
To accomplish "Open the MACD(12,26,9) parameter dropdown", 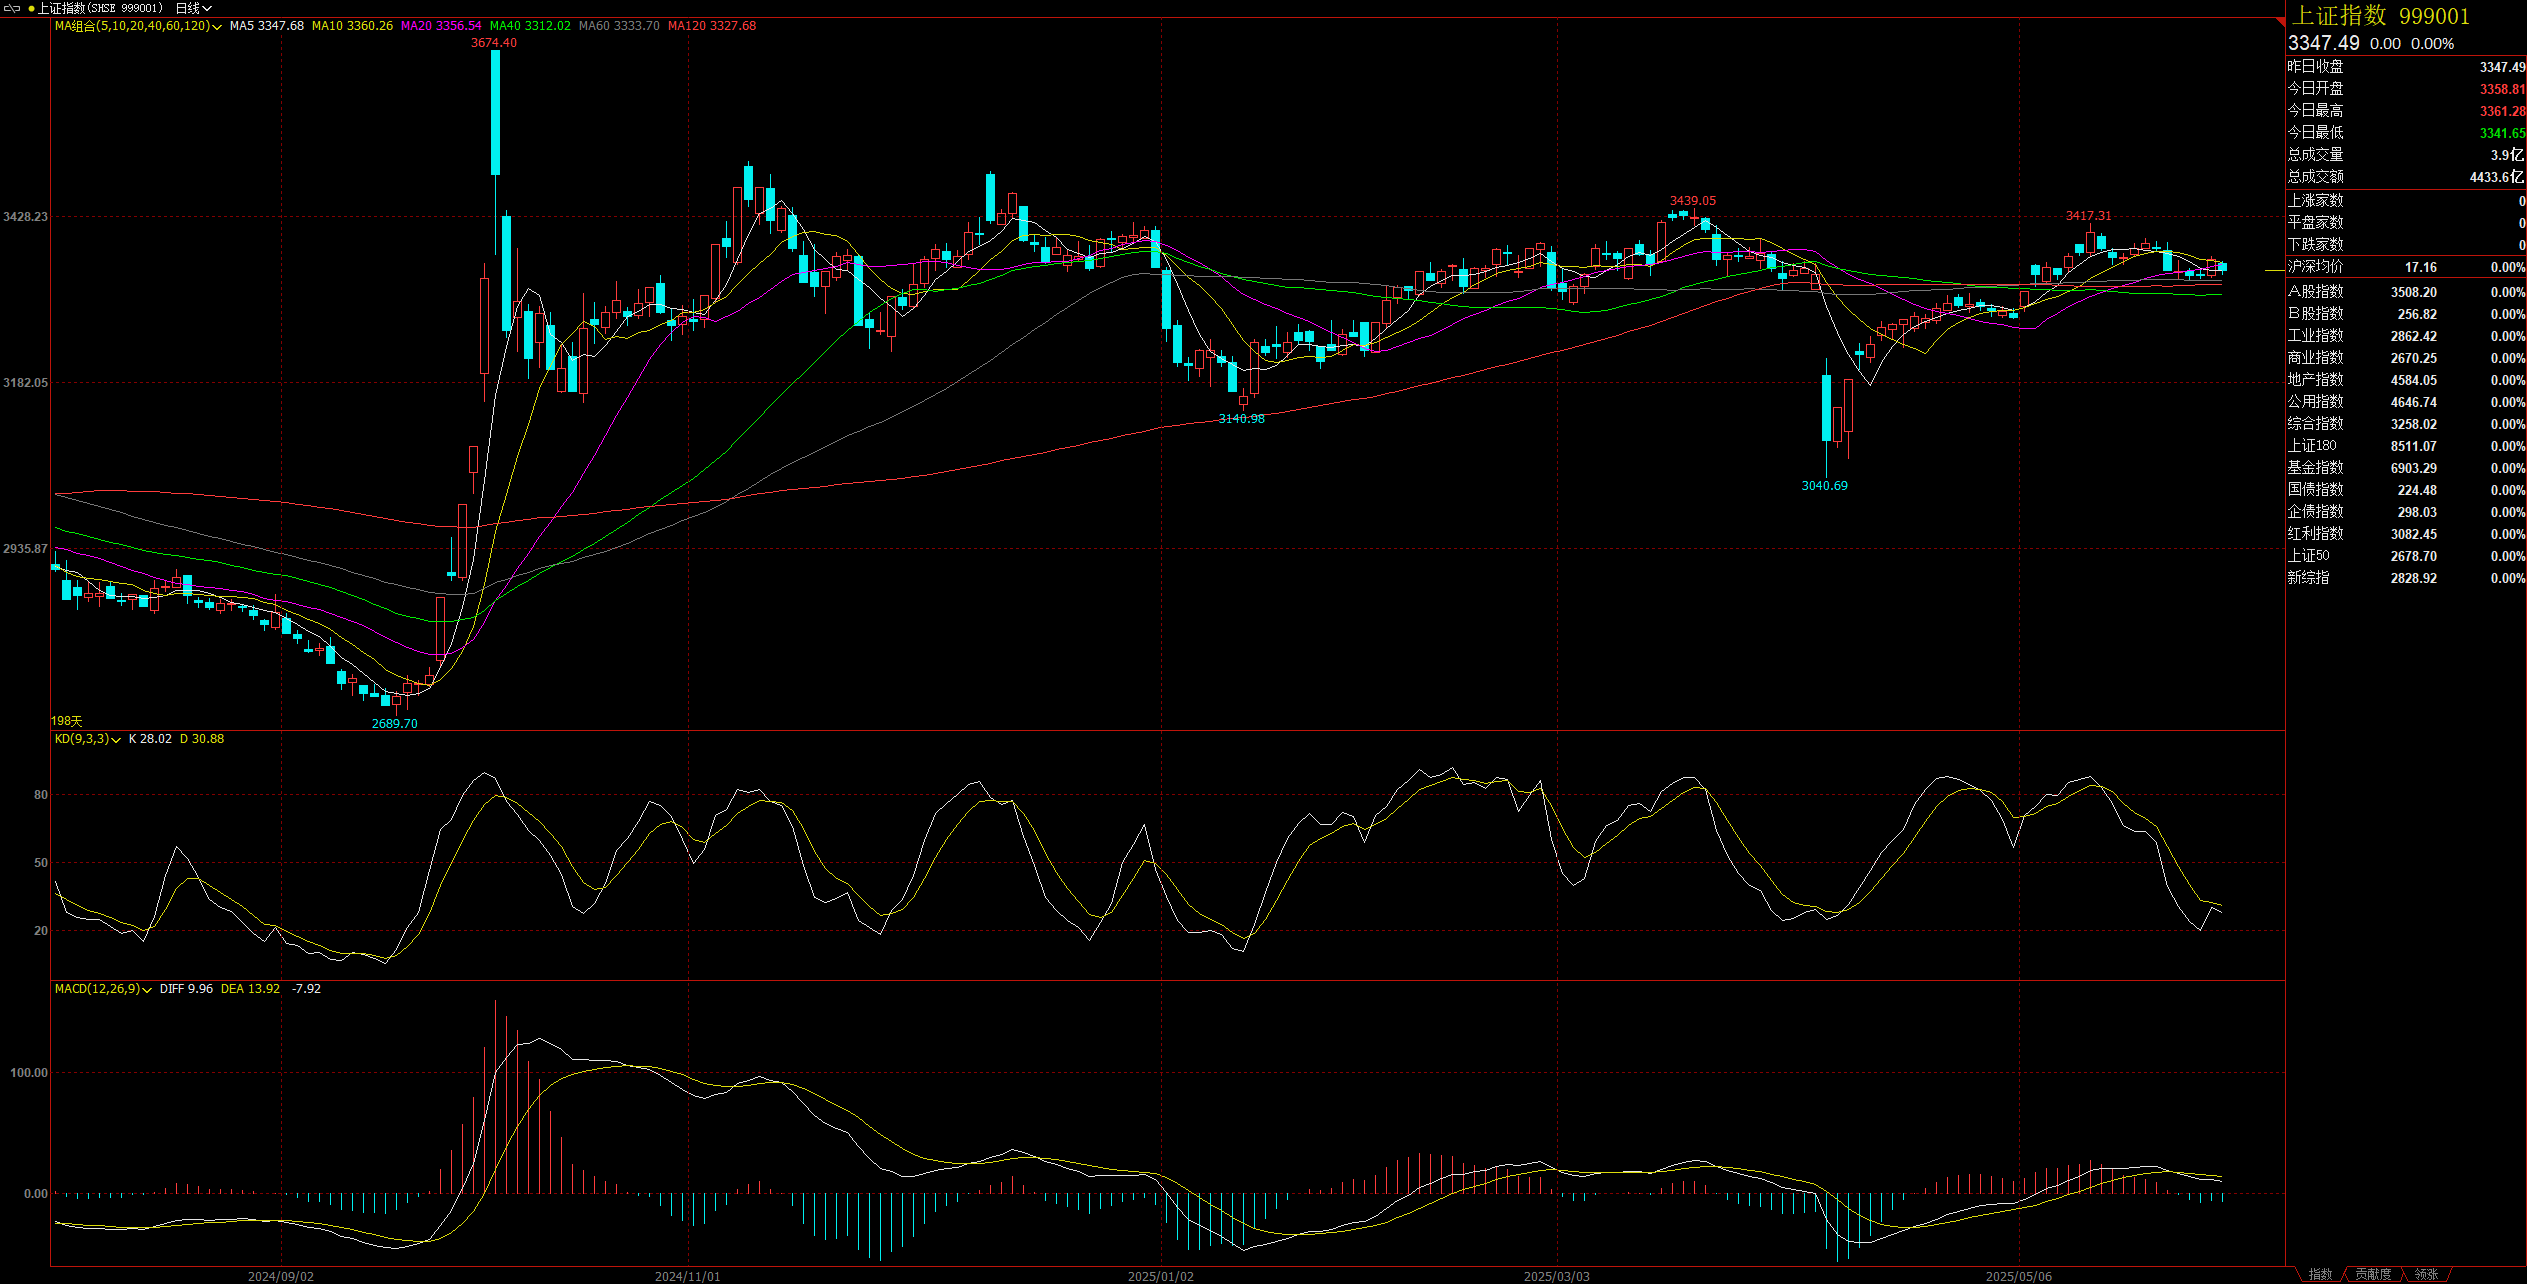I will tap(147, 990).
